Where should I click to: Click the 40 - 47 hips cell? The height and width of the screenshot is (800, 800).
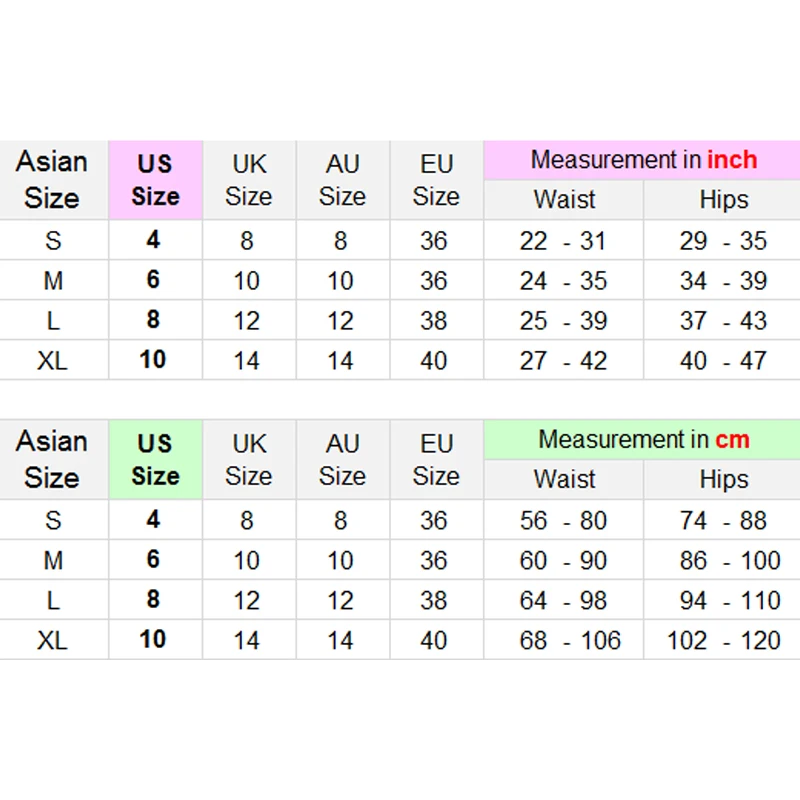(723, 361)
